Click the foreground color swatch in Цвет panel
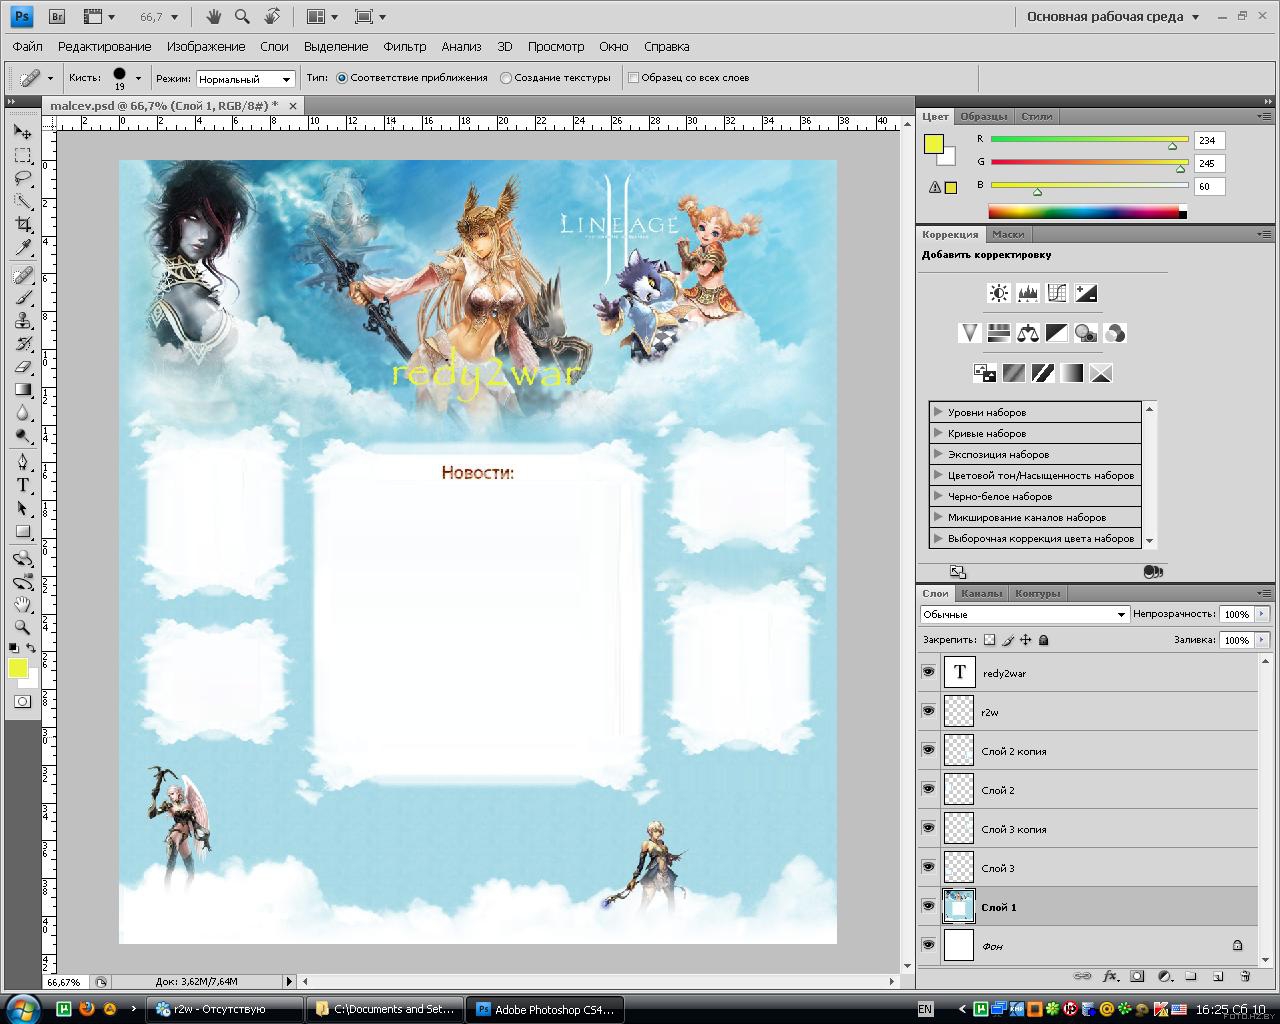Screen dimensions: 1280x1024 933,144
